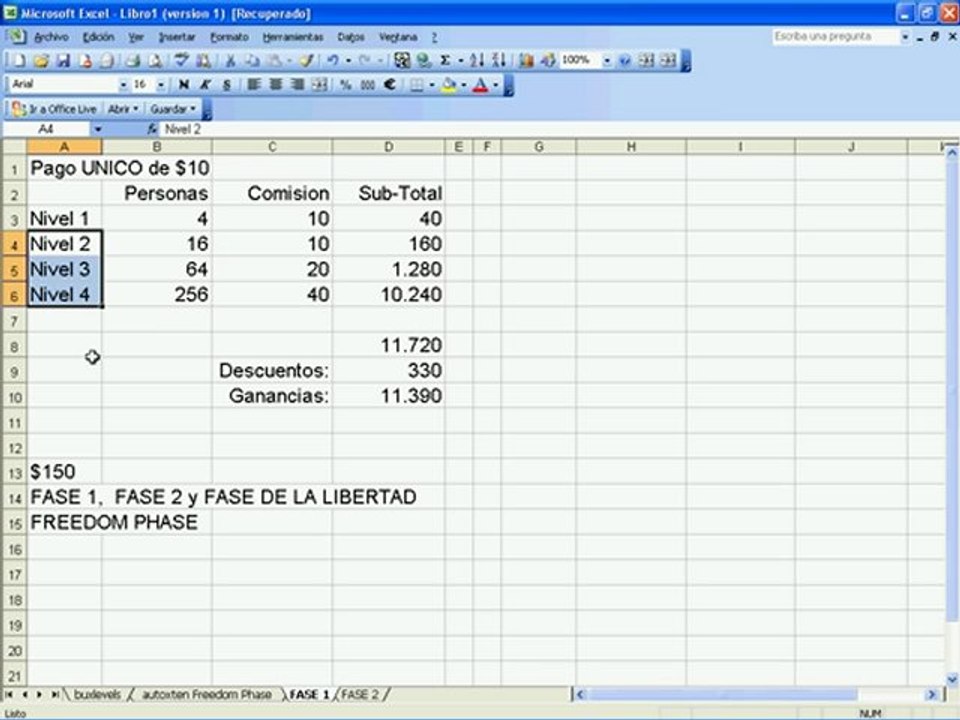960x720 pixels.
Task: Click the Print icon
Action: (132, 61)
